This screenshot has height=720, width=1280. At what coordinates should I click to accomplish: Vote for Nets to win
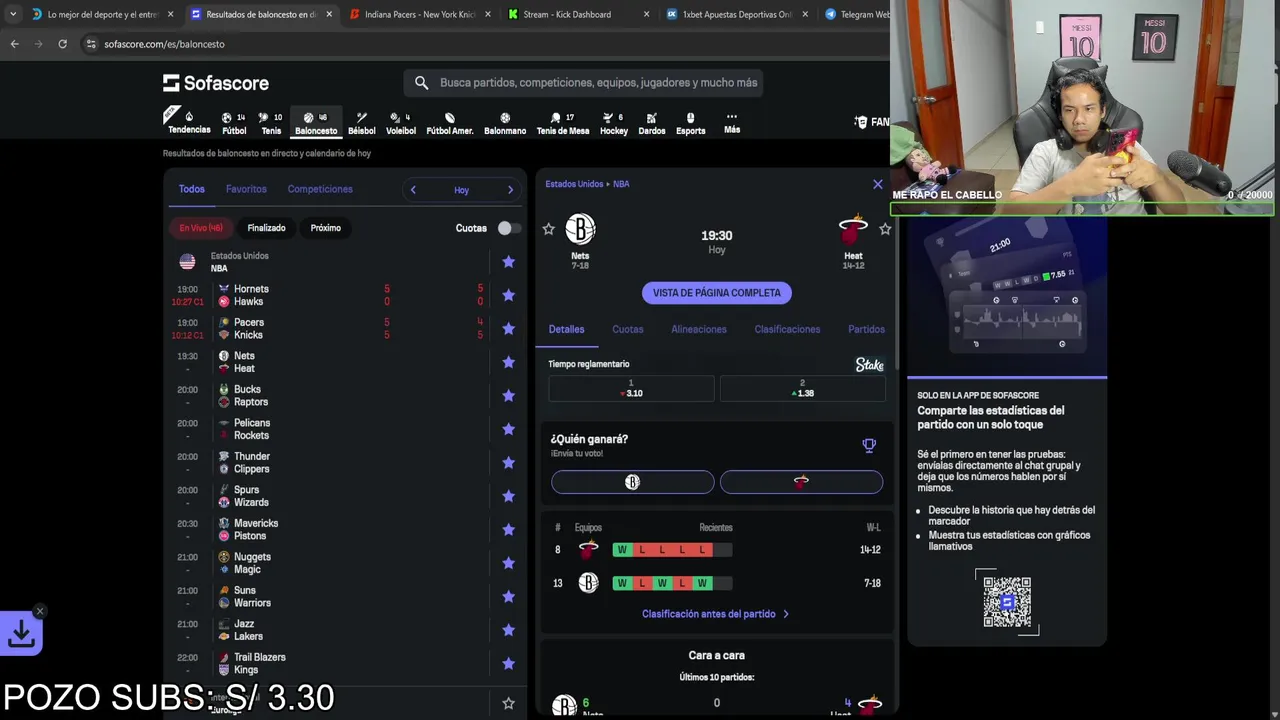click(632, 482)
